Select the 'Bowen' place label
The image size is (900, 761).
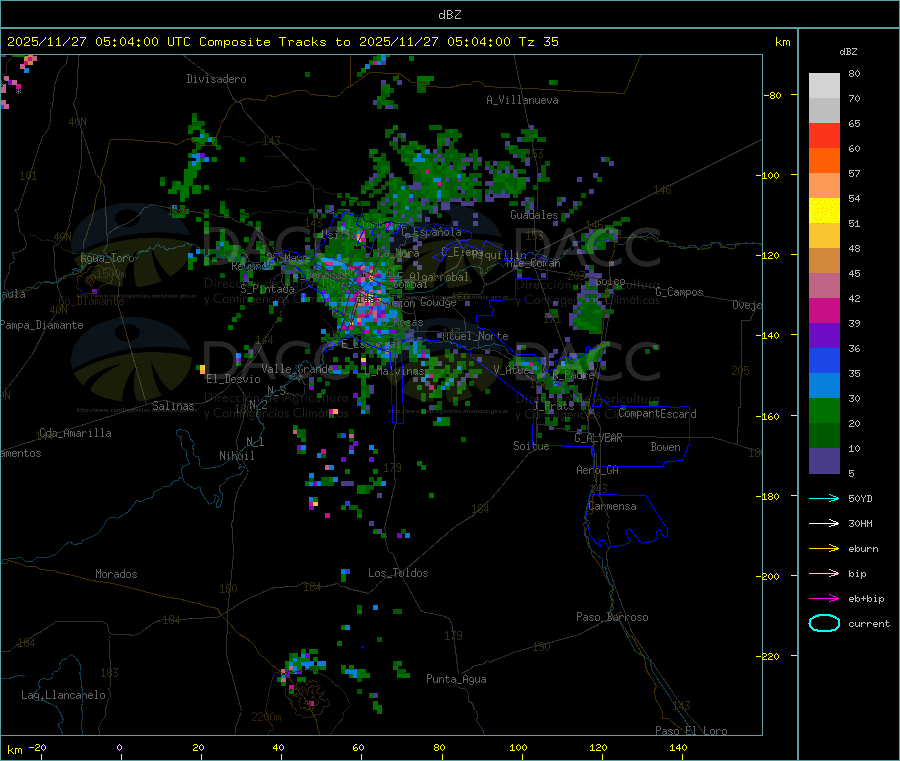point(665,446)
